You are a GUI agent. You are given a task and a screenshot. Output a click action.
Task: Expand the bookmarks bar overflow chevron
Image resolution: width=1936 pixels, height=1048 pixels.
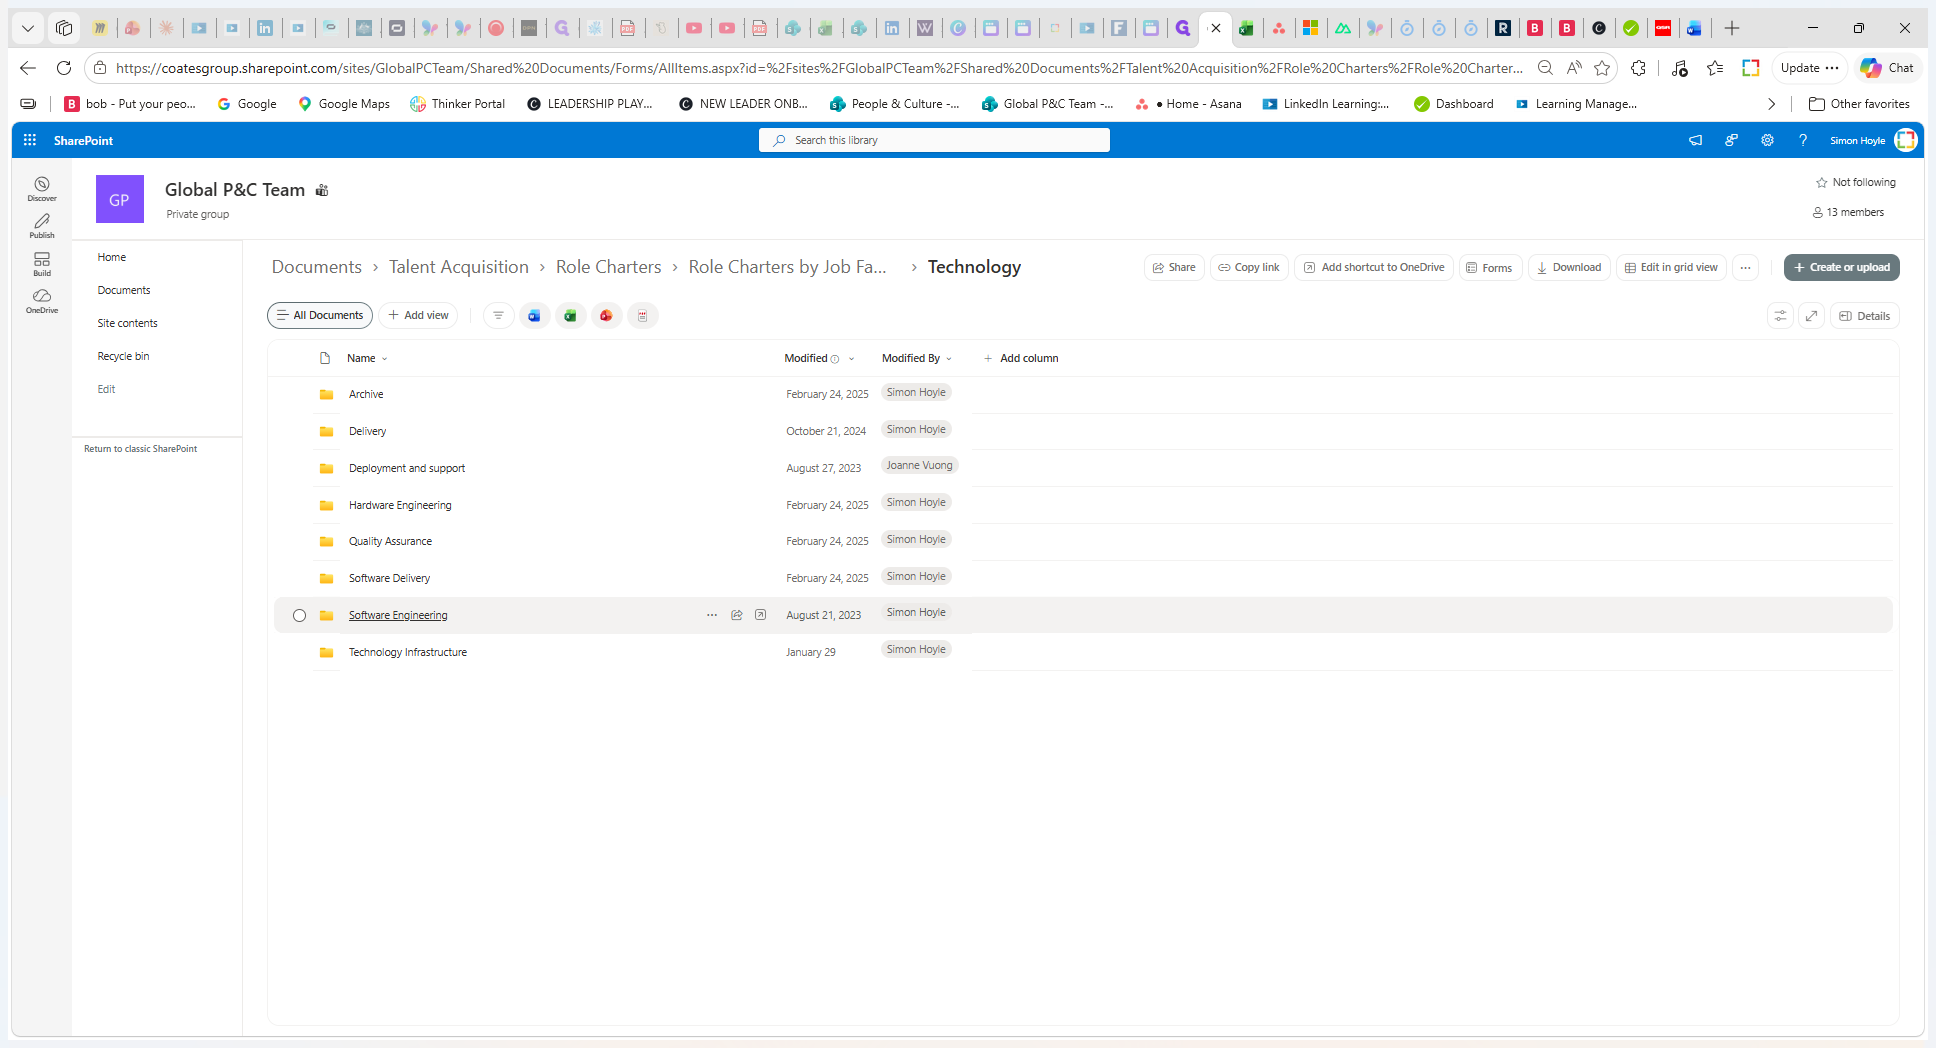[1772, 104]
